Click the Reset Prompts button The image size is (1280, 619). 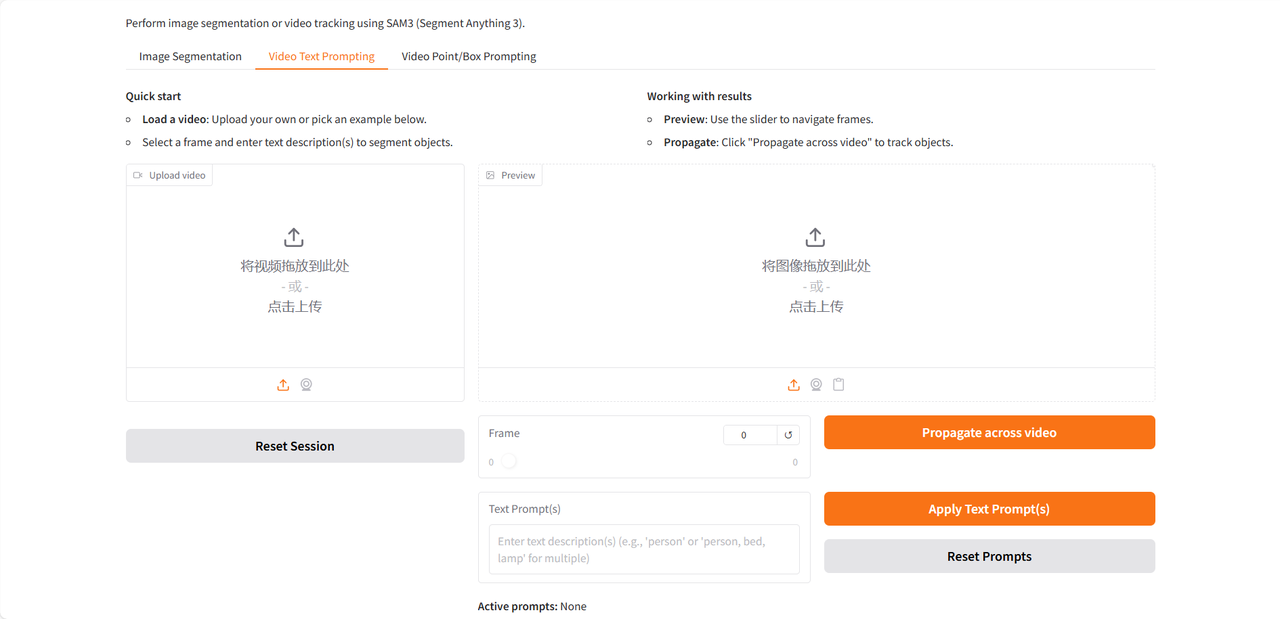[989, 556]
